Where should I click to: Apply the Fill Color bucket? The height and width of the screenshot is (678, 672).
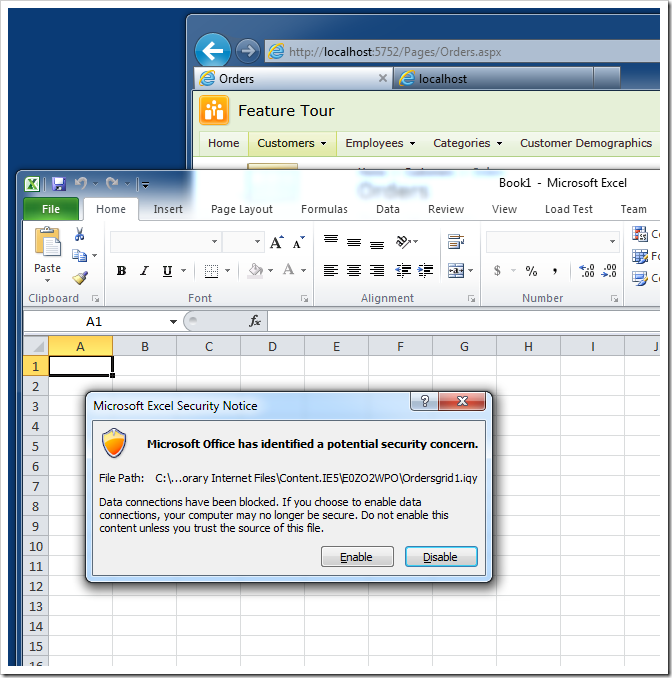(x=255, y=271)
